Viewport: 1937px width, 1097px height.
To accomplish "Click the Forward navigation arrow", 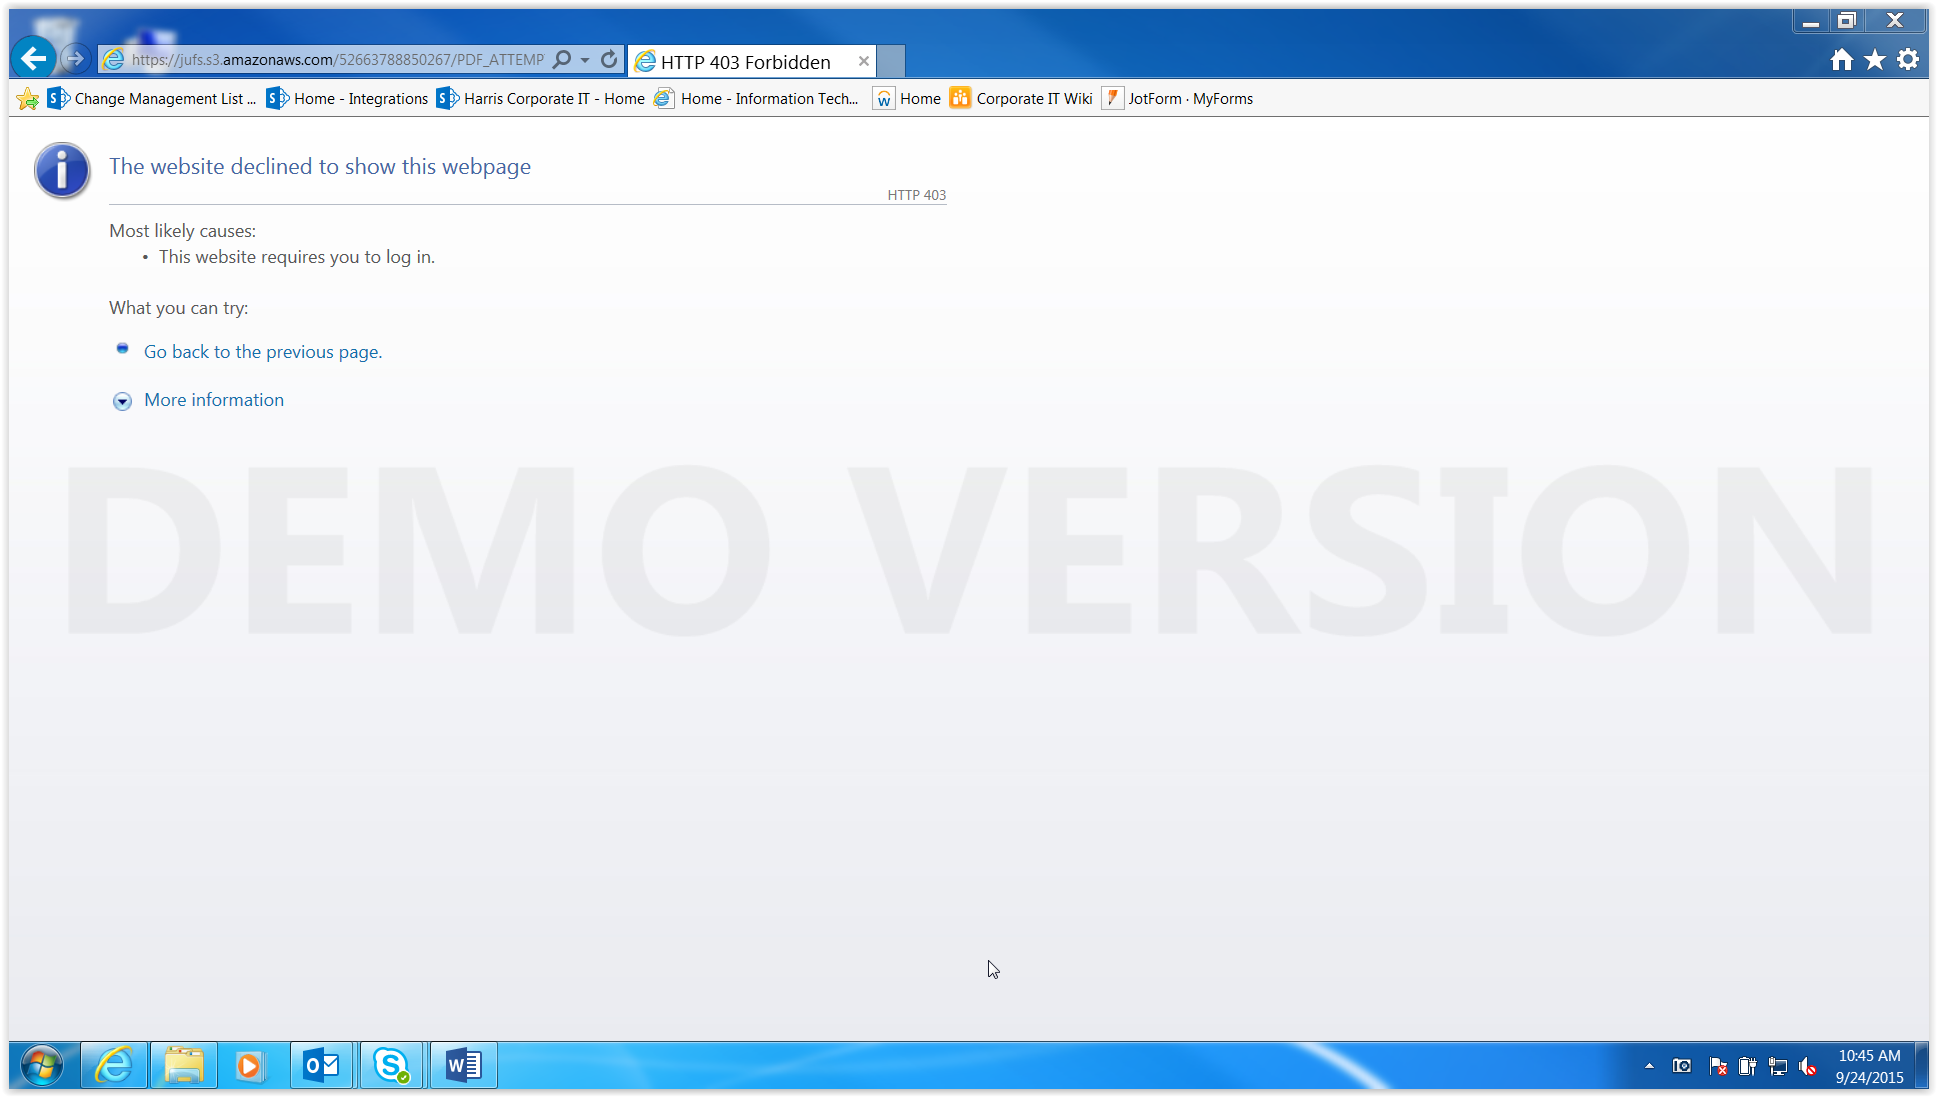I will (75, 59).
